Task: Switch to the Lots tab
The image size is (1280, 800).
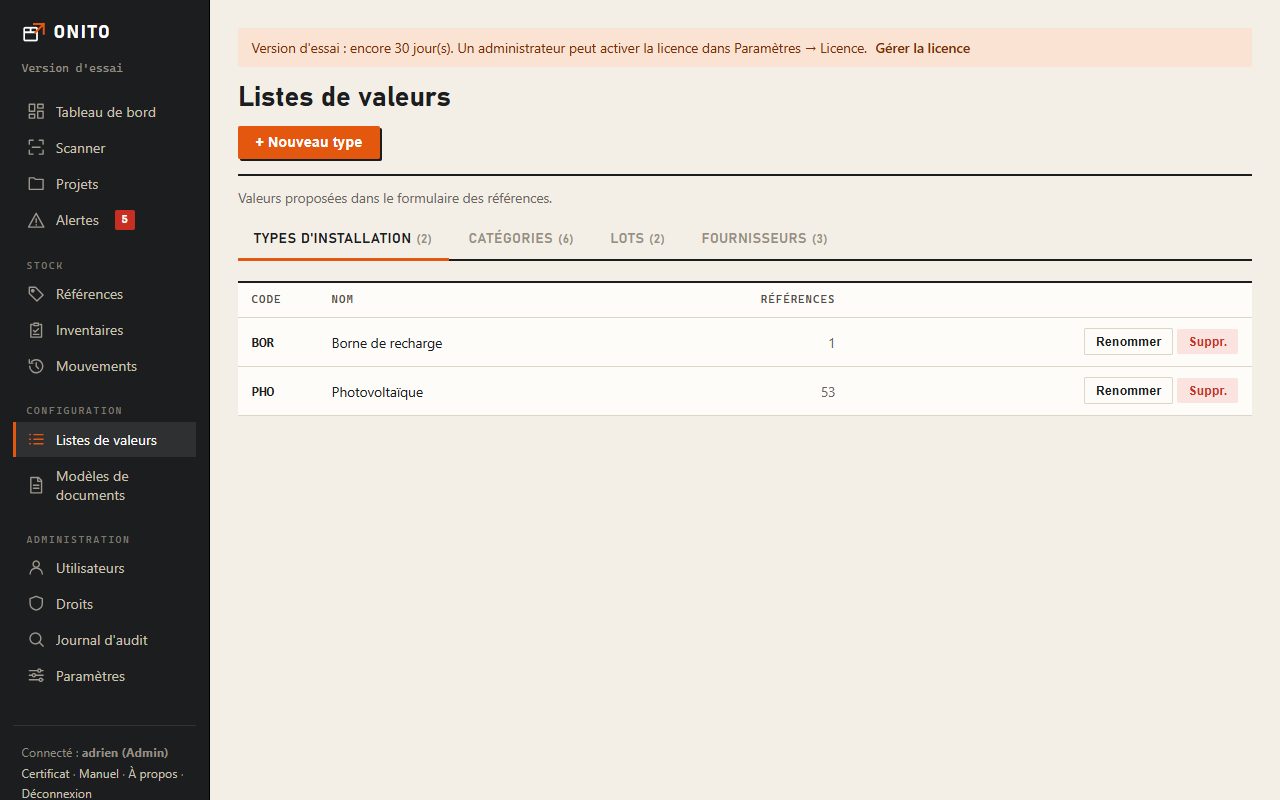Action: click(x=637, y=238)
